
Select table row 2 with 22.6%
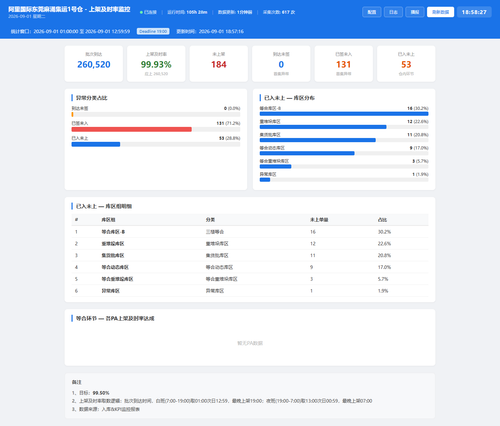point(250,244)
